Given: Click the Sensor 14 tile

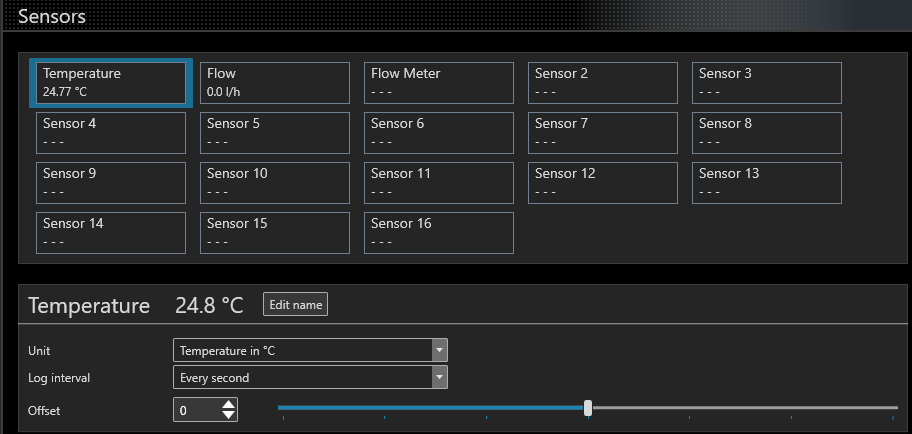Looking at the screenshot, I should click(x=111, y=233).
